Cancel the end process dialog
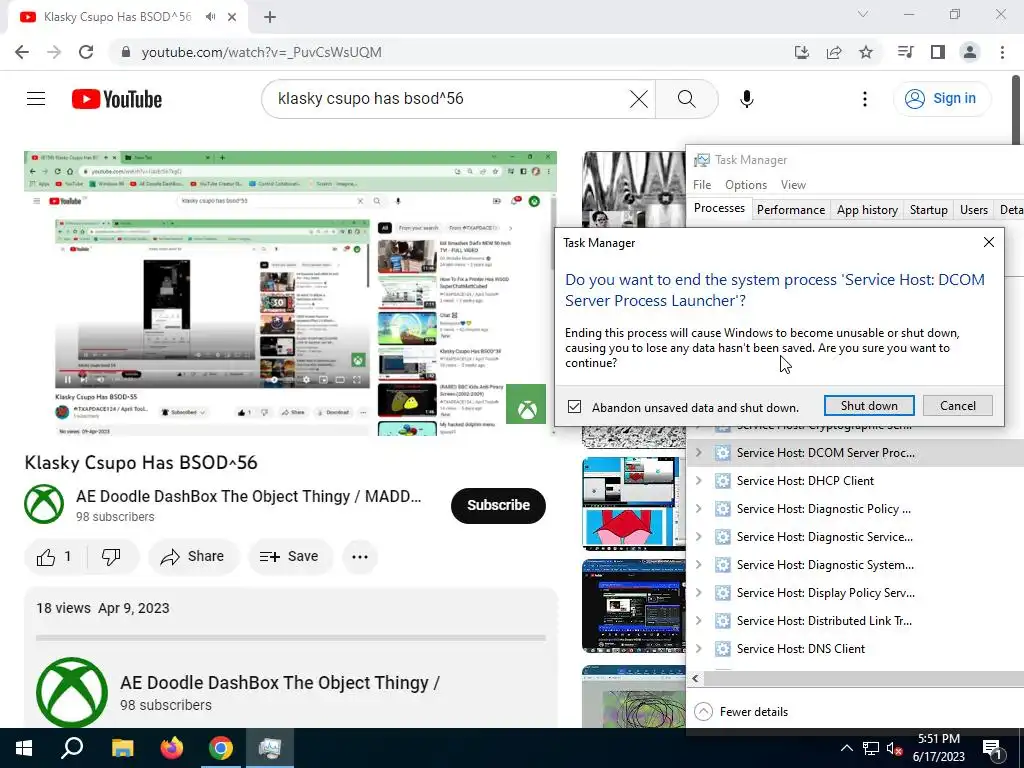1024x768 pixels. 957,406
